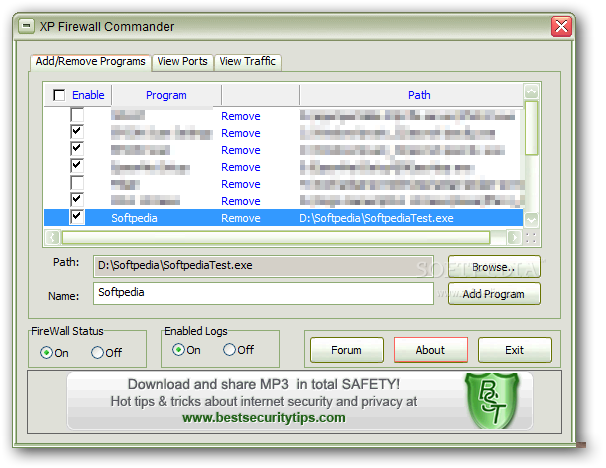This screenshot has width=606, height=468.
Task: Click Remove in the fifth program row
Action: click(x=240, y=184)
